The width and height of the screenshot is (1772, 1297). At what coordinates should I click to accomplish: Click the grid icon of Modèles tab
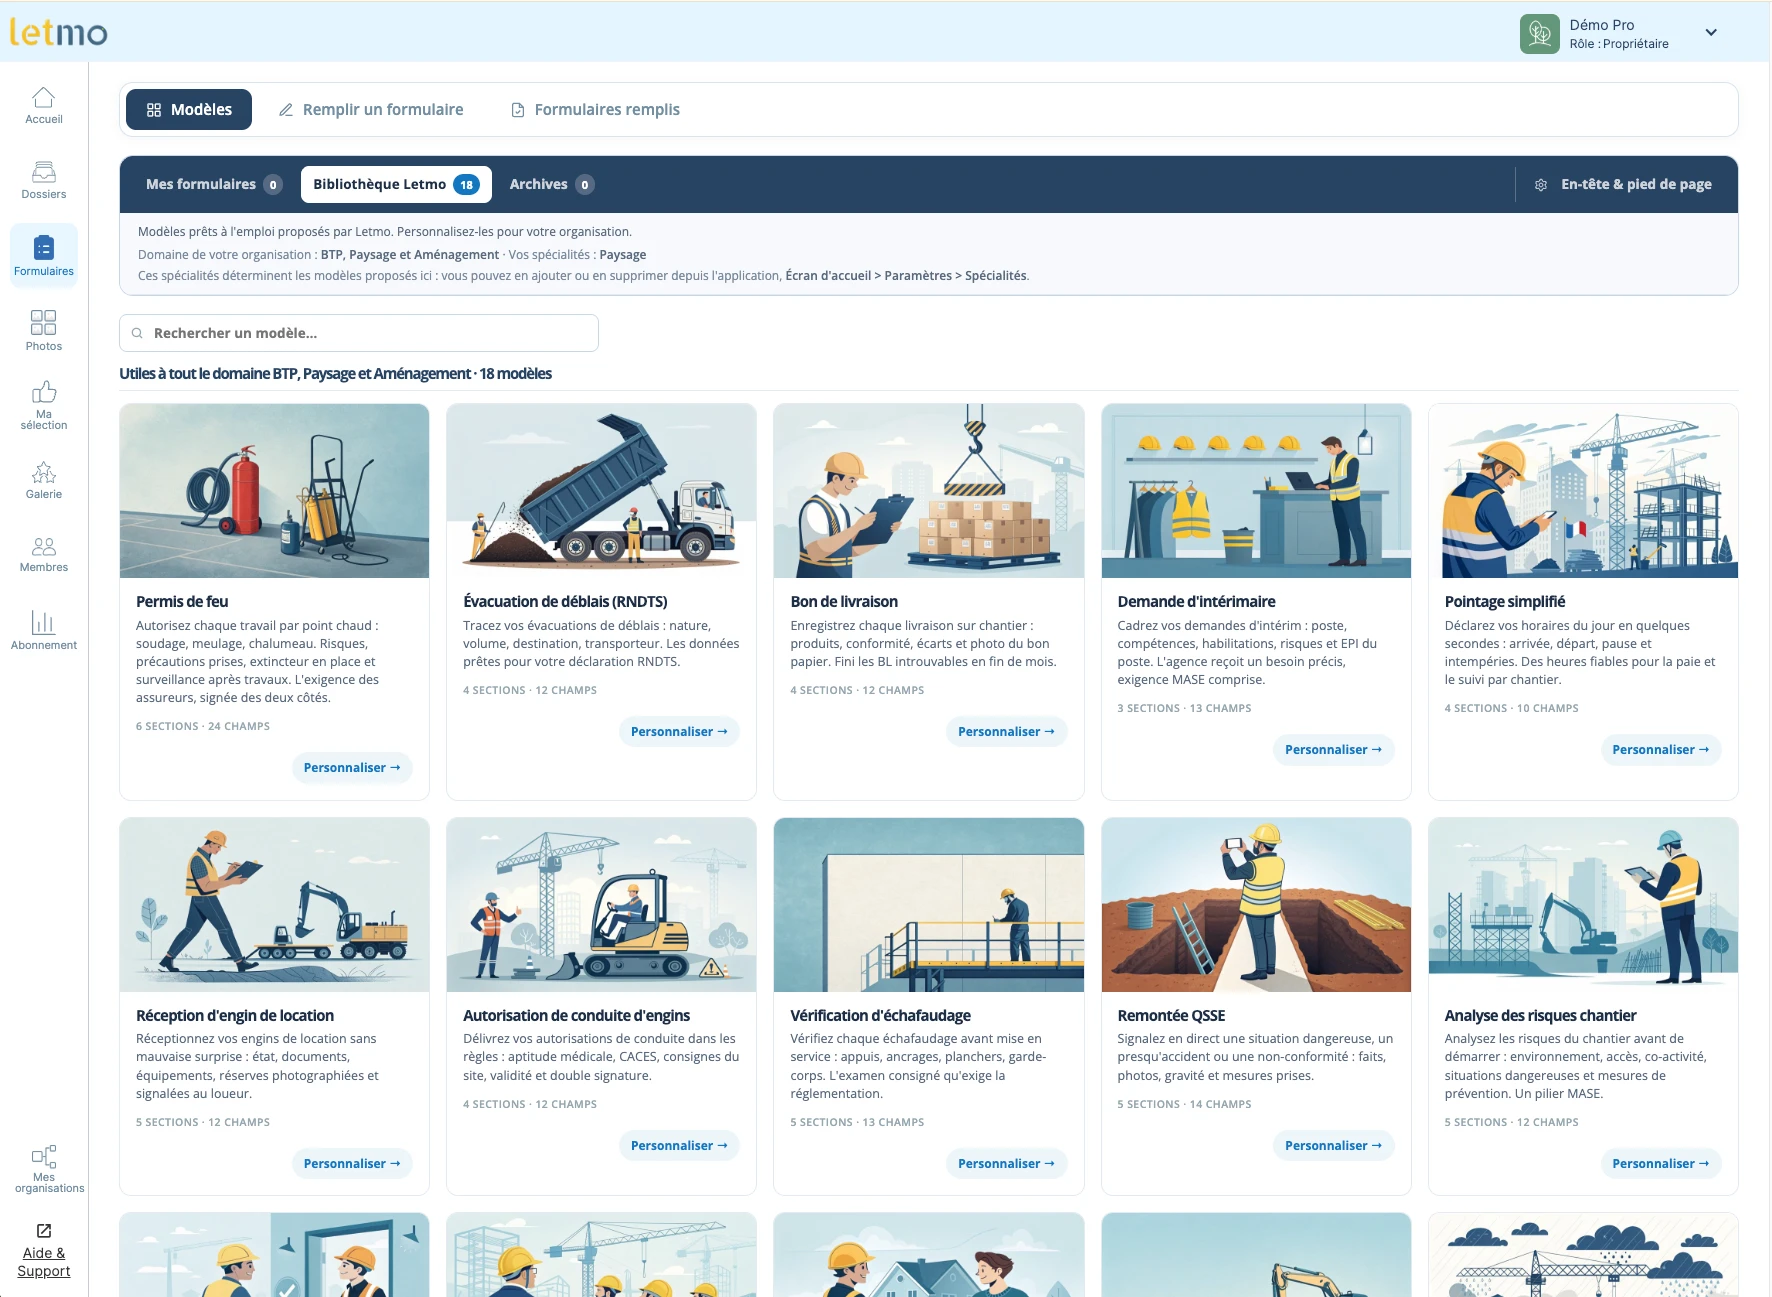pos(154,110)
